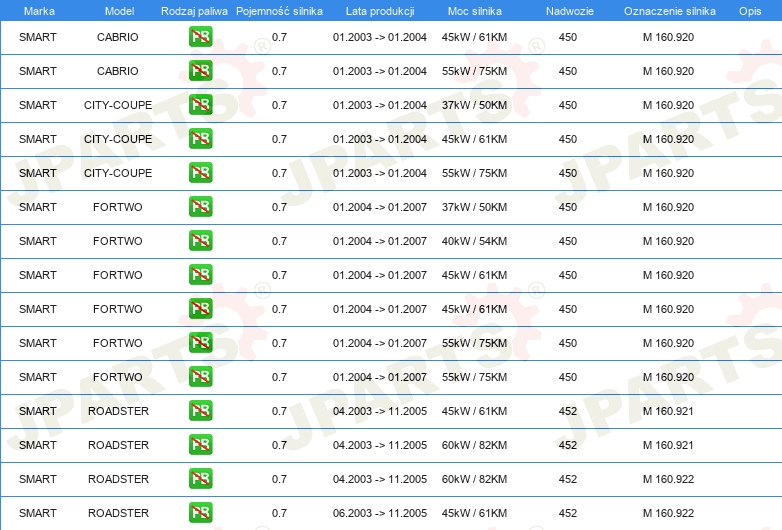Image resolution: width=782 pixels, height=530 pixels.
Task: Select the fuel icon in CITY-COUPE 45kW / 61KM row
Action: (200, 139)
